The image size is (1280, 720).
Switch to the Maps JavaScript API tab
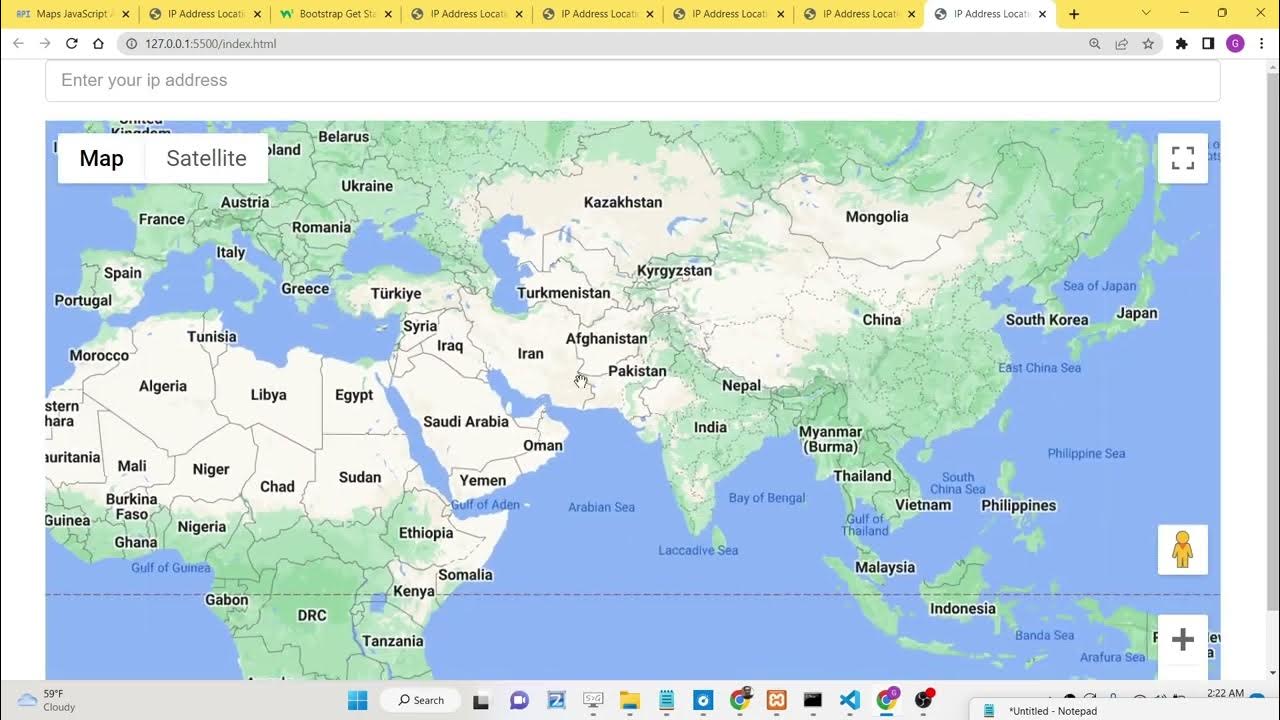point(70,14)
